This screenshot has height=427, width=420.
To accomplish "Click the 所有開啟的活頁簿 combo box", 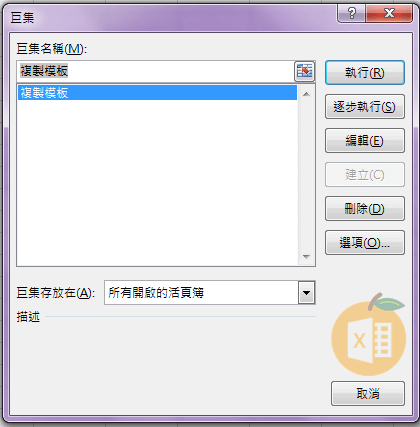I will [x=210, y=293].
